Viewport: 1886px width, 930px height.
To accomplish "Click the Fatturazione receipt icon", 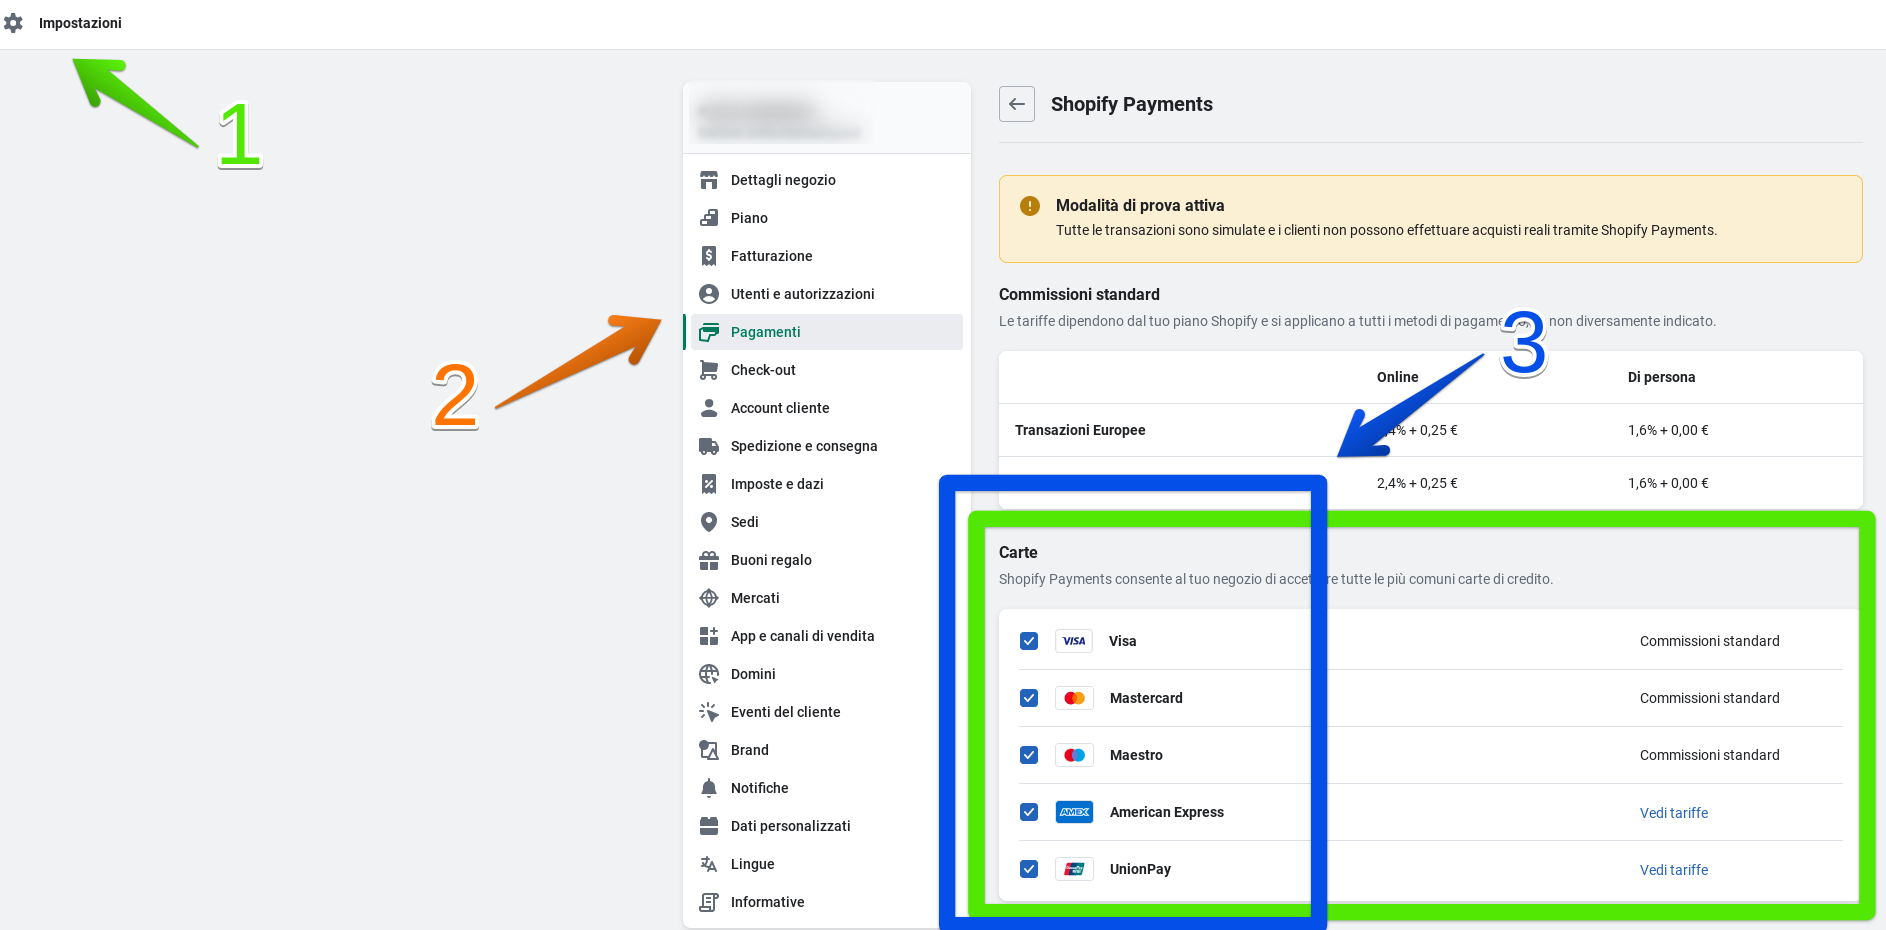I will coord(709,256).
